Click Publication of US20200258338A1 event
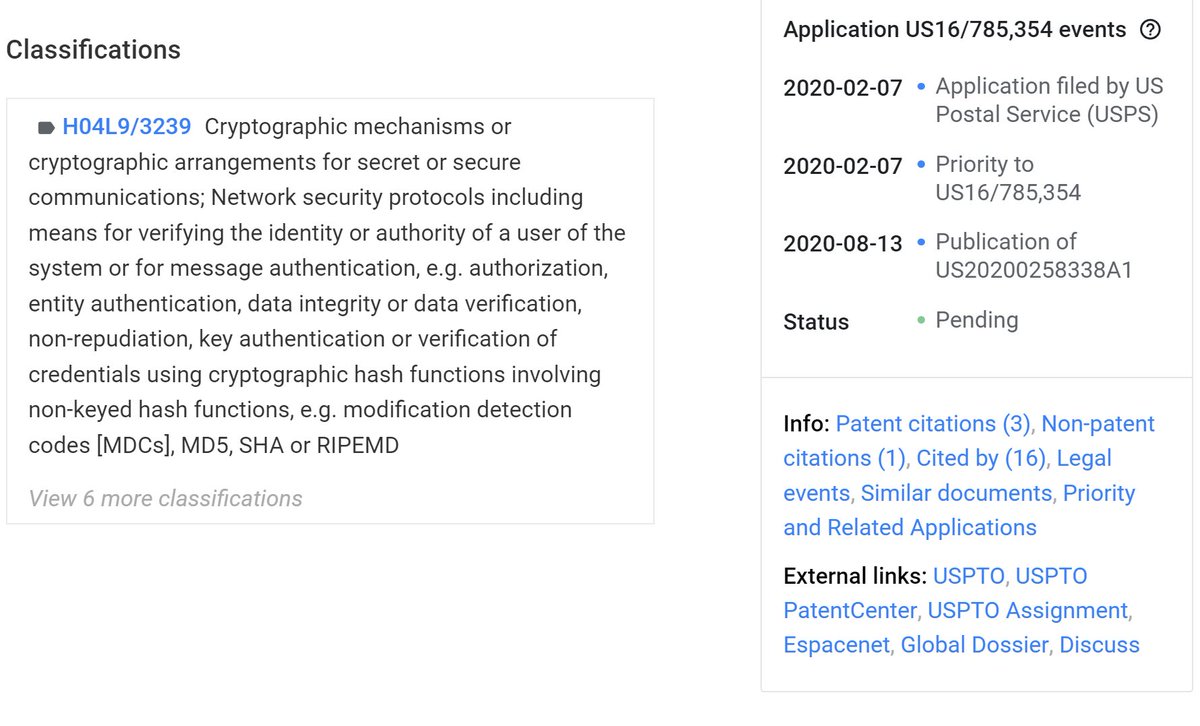 (1034, 256)
